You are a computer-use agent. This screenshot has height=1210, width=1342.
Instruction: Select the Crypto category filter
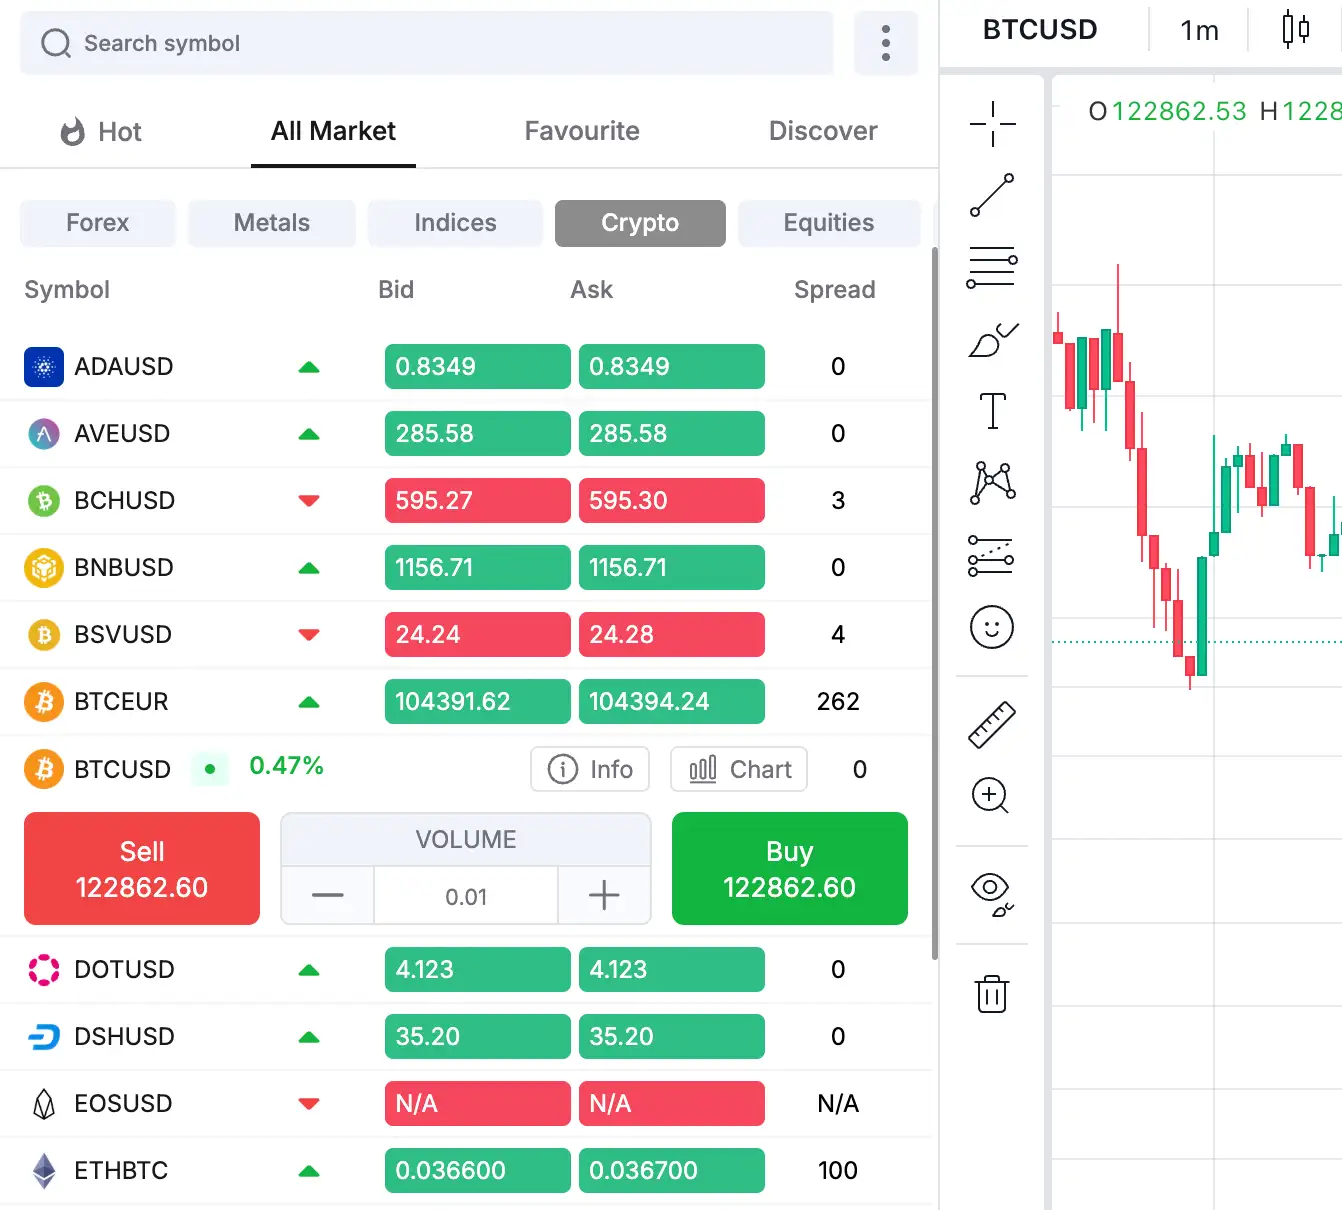click(640, 223)
